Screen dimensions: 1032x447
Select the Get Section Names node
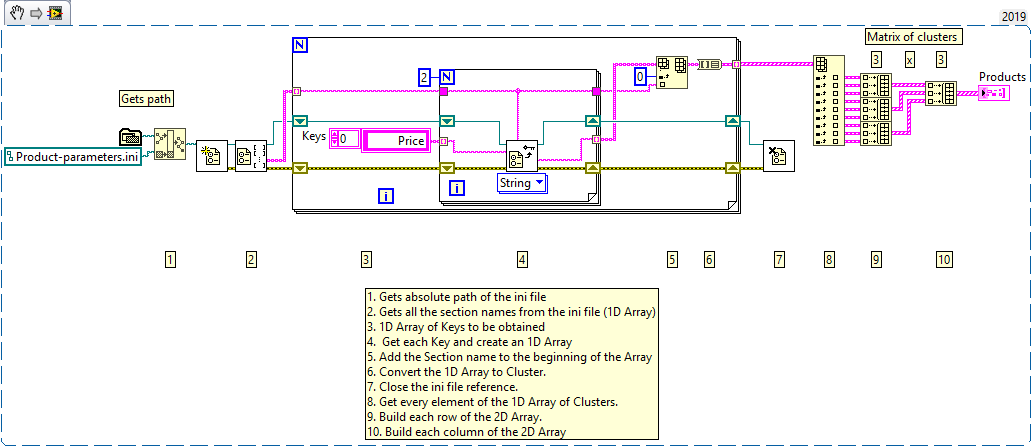pos(249,155)
